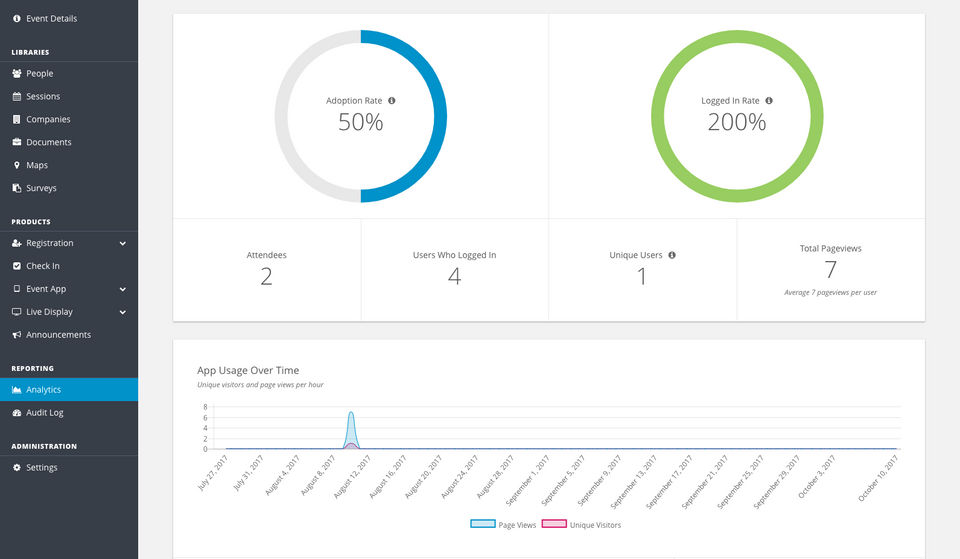The image size is (960, 559).
Task: Click the Settings gear icon
Action: coord(17,467)
